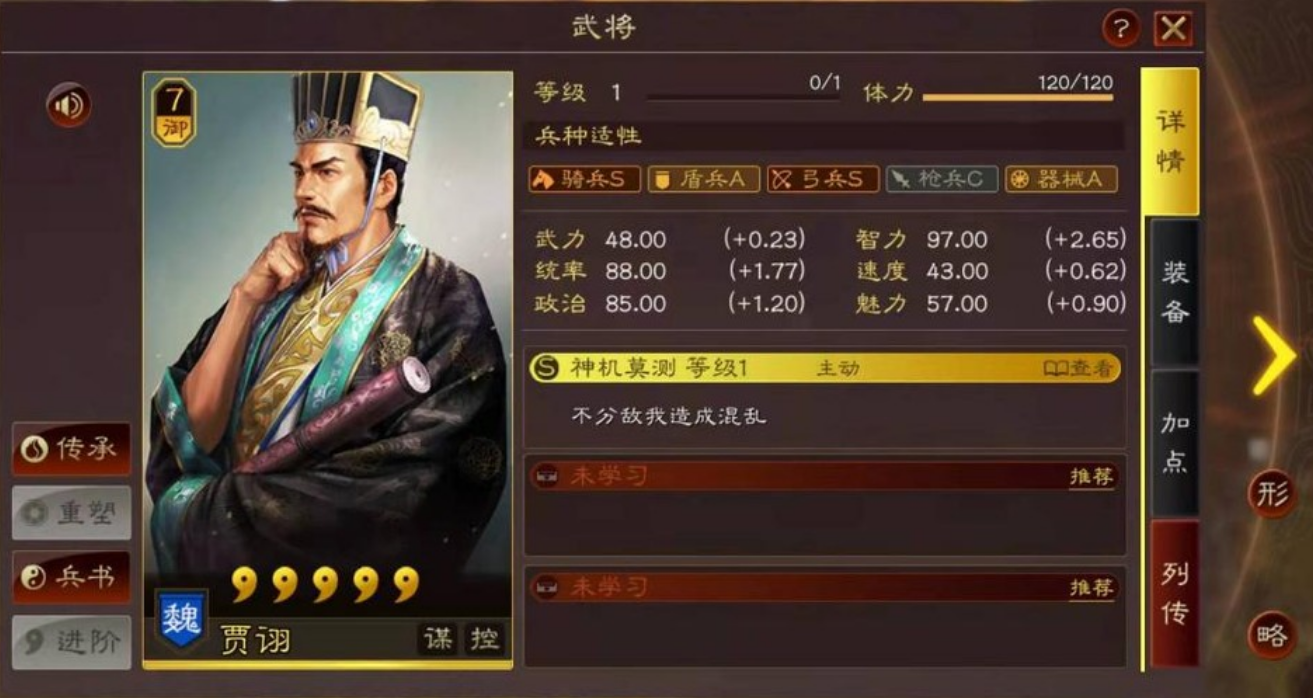
Task: Mute sound with the speaker icon
Action: pyautogui.click(x=69, y=105)
